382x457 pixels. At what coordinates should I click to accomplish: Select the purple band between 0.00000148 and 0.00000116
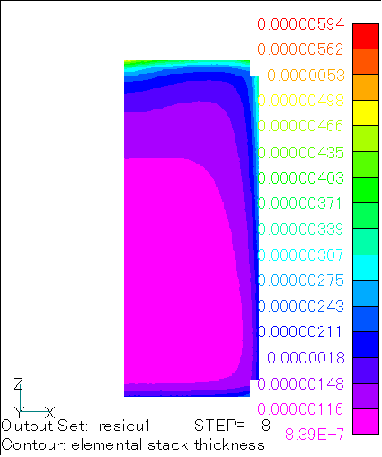[365, 396]
